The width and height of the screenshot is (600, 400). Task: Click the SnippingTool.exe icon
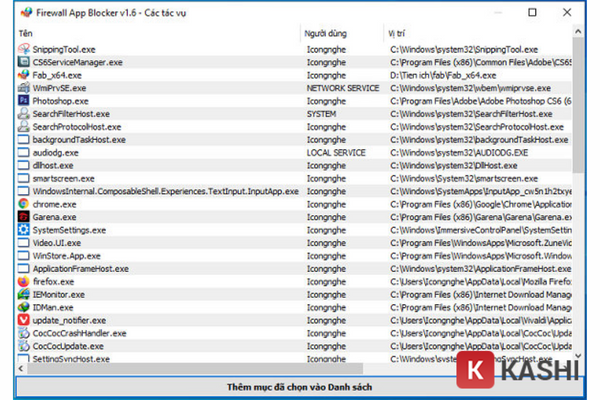coord(24,49)
